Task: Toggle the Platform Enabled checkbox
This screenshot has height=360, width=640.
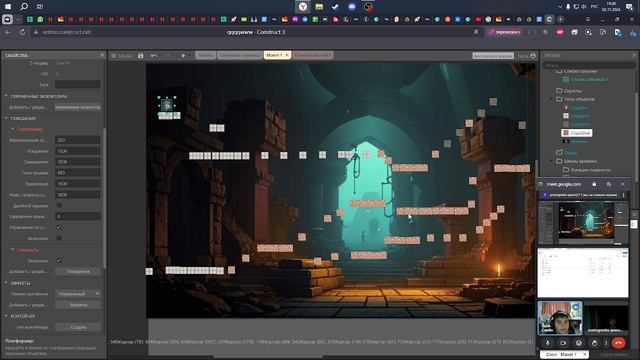Action: point(59,238)
